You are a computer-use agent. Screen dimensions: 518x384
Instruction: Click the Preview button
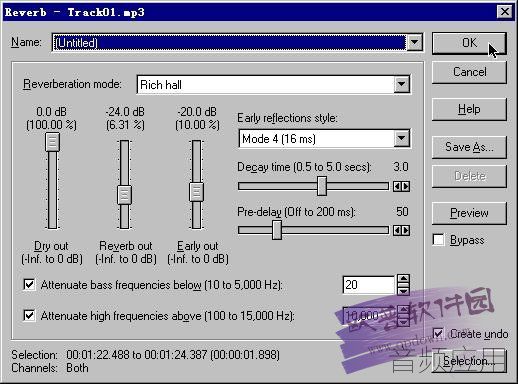coord(469,213)
